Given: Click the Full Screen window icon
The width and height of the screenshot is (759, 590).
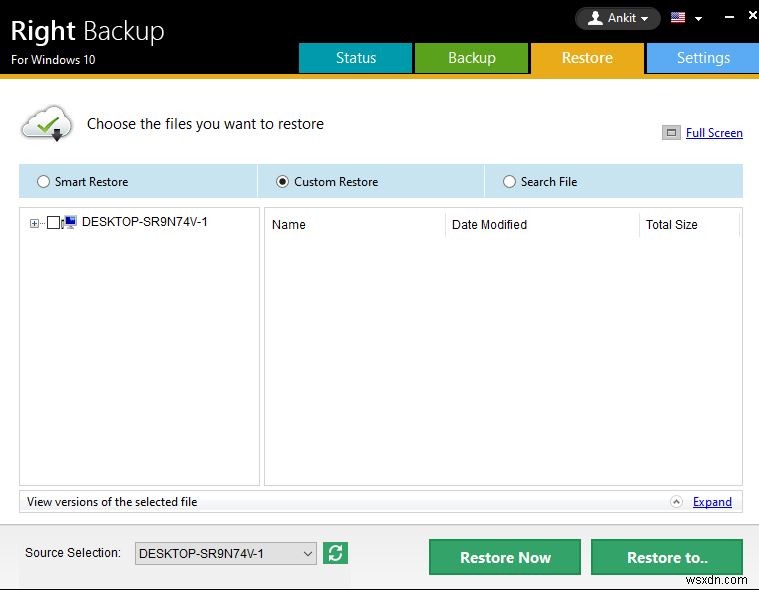Looking at the screenshot, I should tap(671, 133).
